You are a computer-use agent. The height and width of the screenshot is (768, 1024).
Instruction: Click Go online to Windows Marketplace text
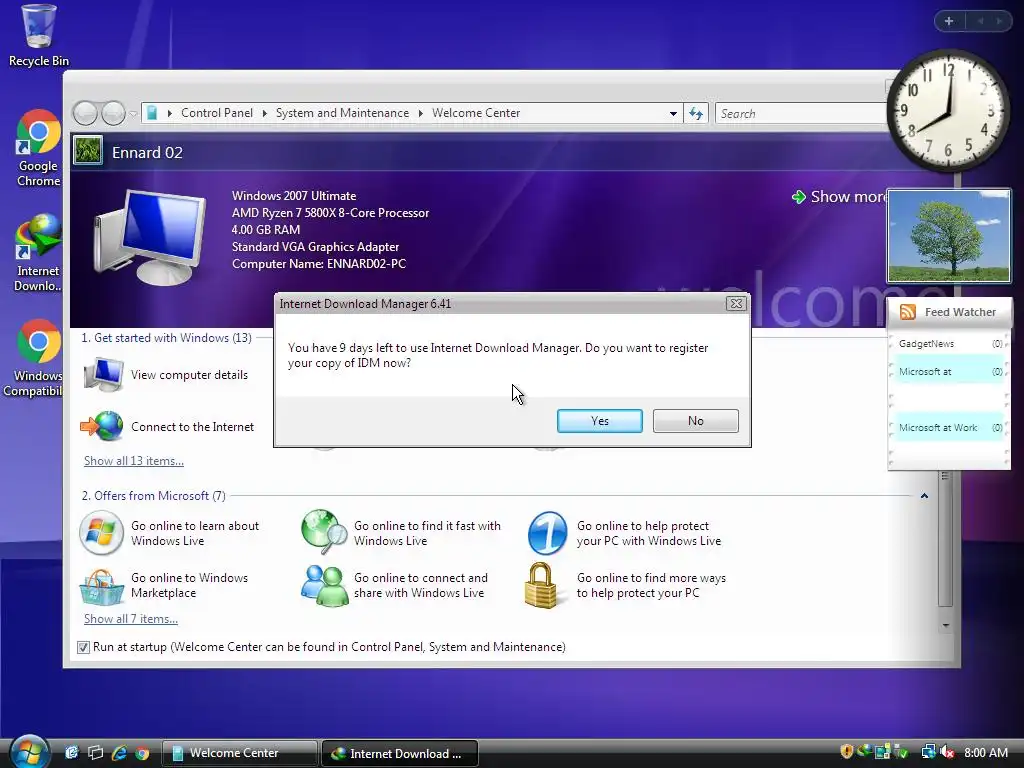189,585
